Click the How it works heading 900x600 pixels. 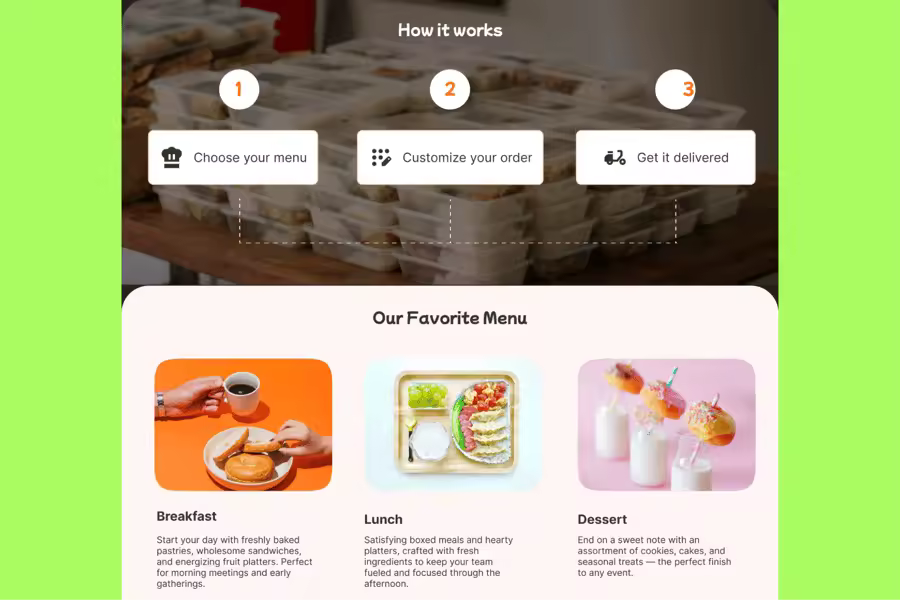pyautogui.click(x=450, y=30)
